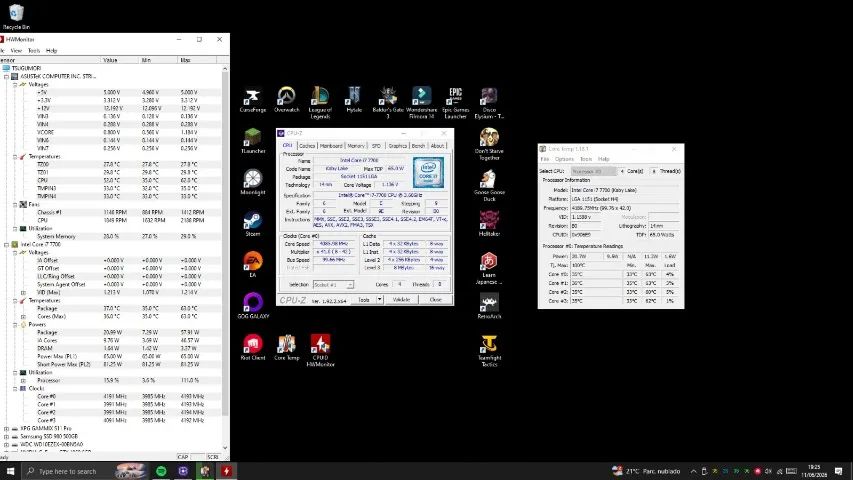The height and width of the screenshot is (480, 853).
Task: Open the Options menu in Core Temp
Action: coord(564,159)
